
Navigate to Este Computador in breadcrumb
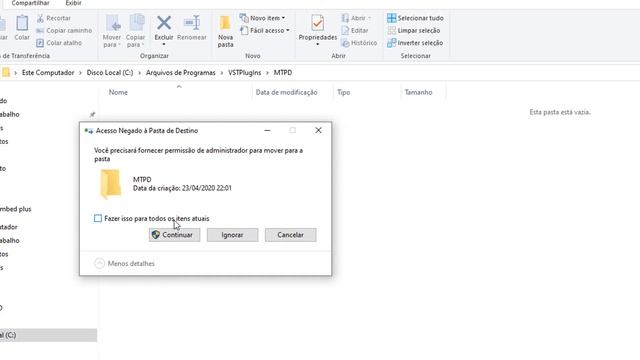click(x=48, y=73)
